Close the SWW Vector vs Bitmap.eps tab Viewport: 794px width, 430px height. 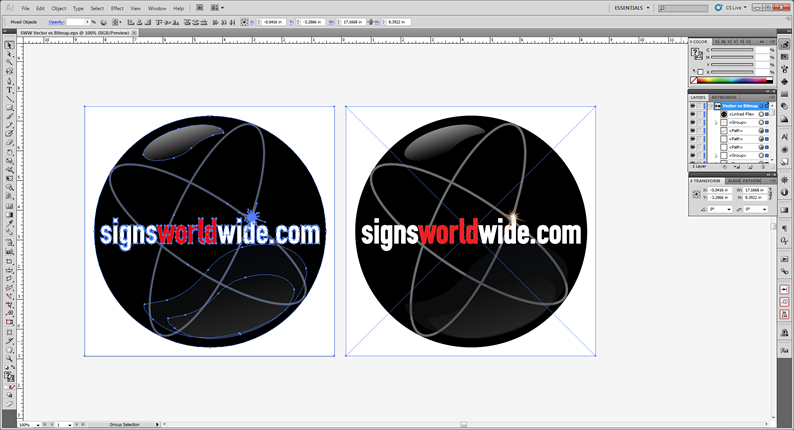[x=134, y=32]
